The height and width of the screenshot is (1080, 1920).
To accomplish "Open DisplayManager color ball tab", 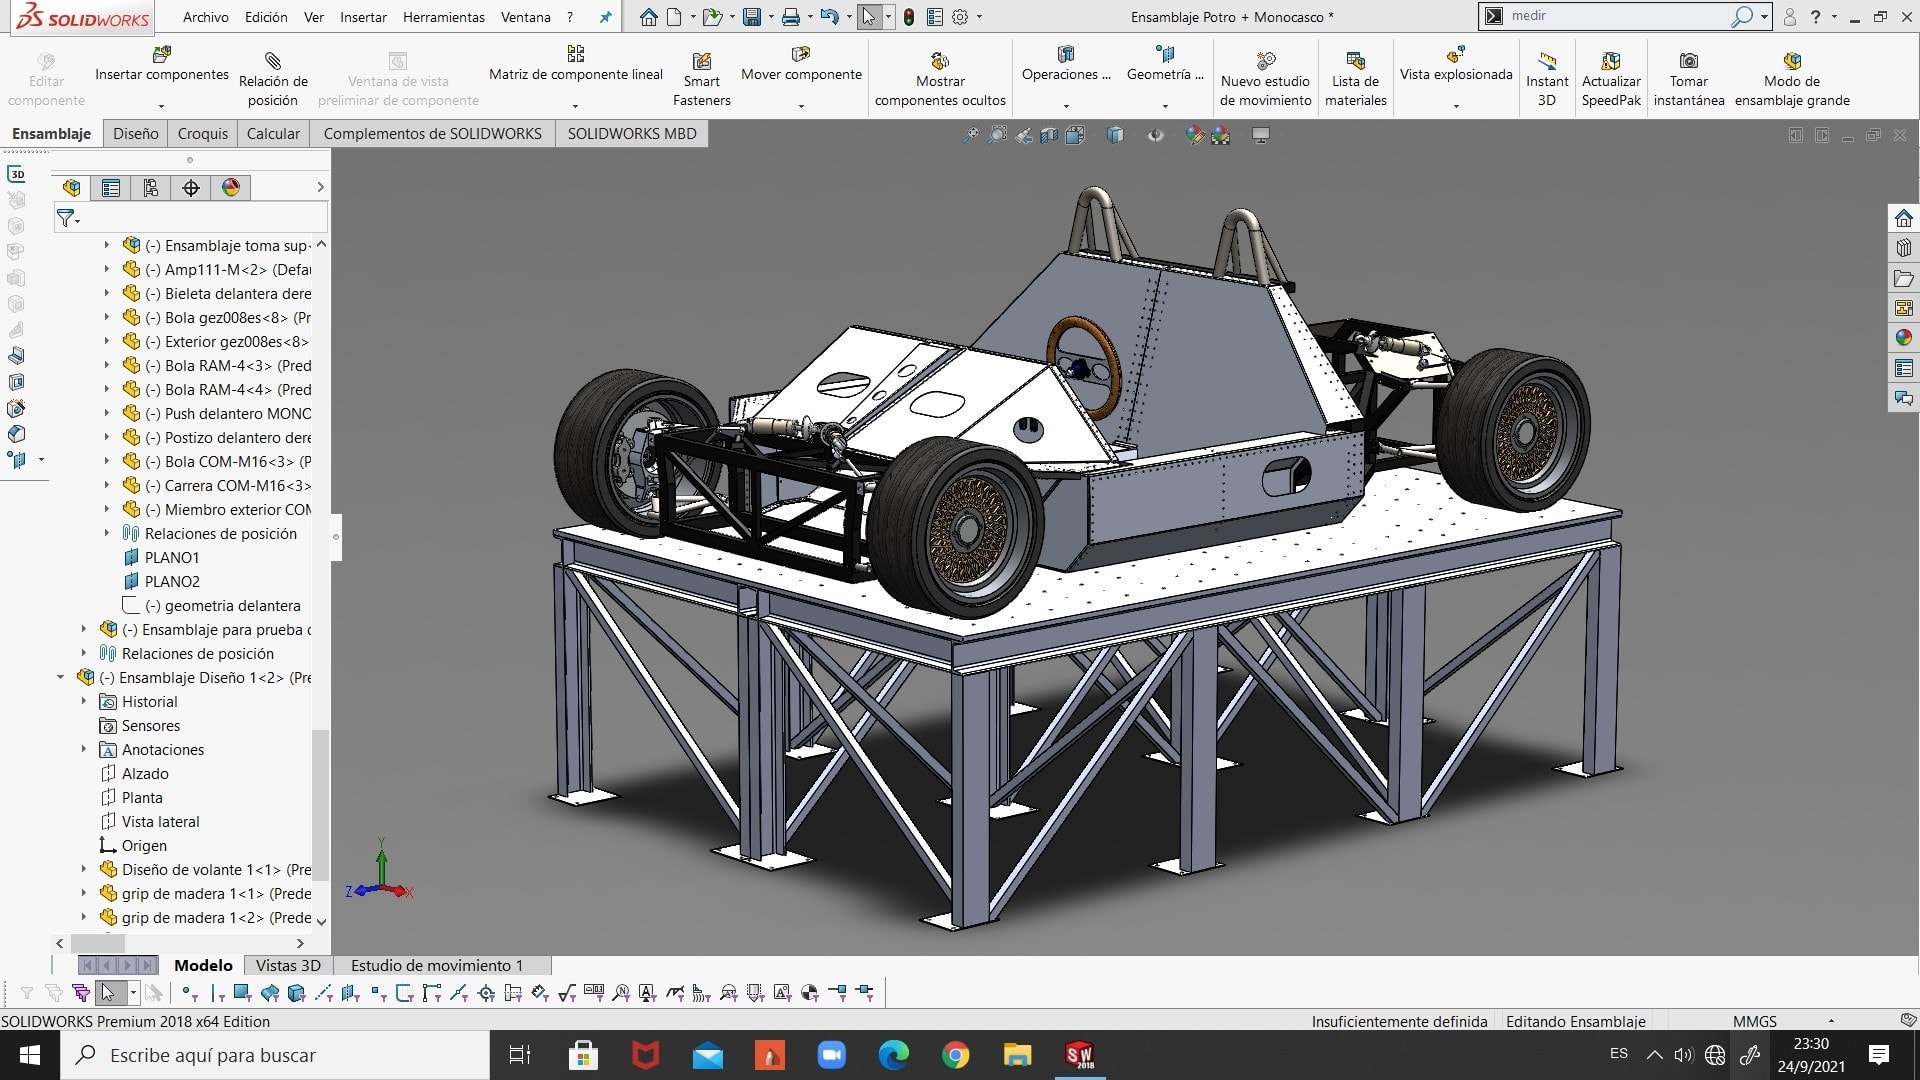I will 231,187.
